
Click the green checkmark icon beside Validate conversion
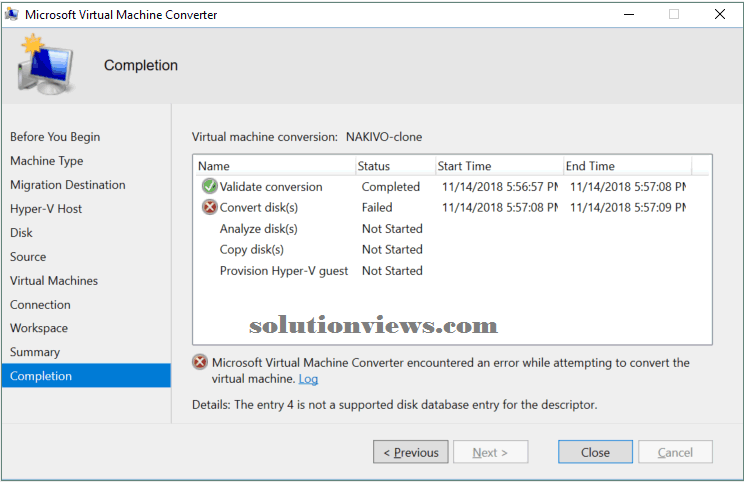(x=209, y=186)
